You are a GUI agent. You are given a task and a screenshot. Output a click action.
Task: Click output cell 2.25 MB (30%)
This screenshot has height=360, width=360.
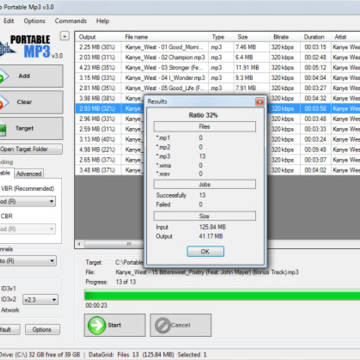(x=97, y=47)
